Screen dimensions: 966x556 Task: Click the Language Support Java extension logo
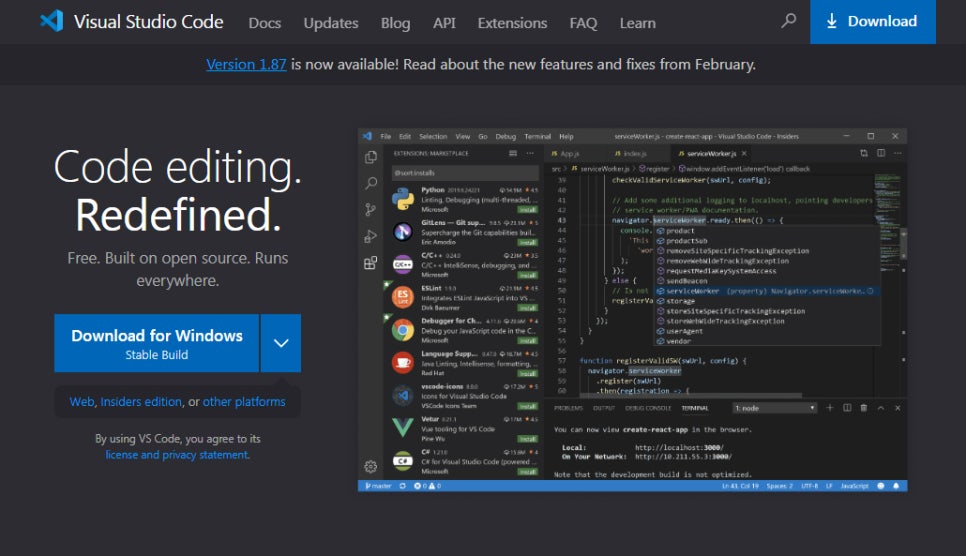[403, 362]
